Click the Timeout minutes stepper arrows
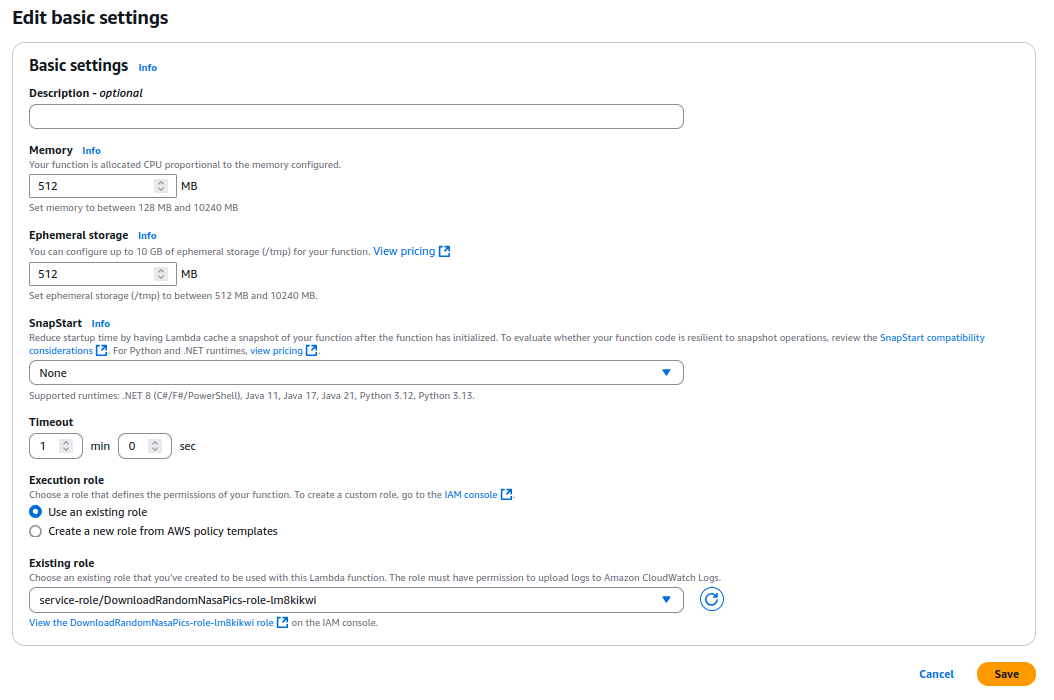 click(66, 446)
